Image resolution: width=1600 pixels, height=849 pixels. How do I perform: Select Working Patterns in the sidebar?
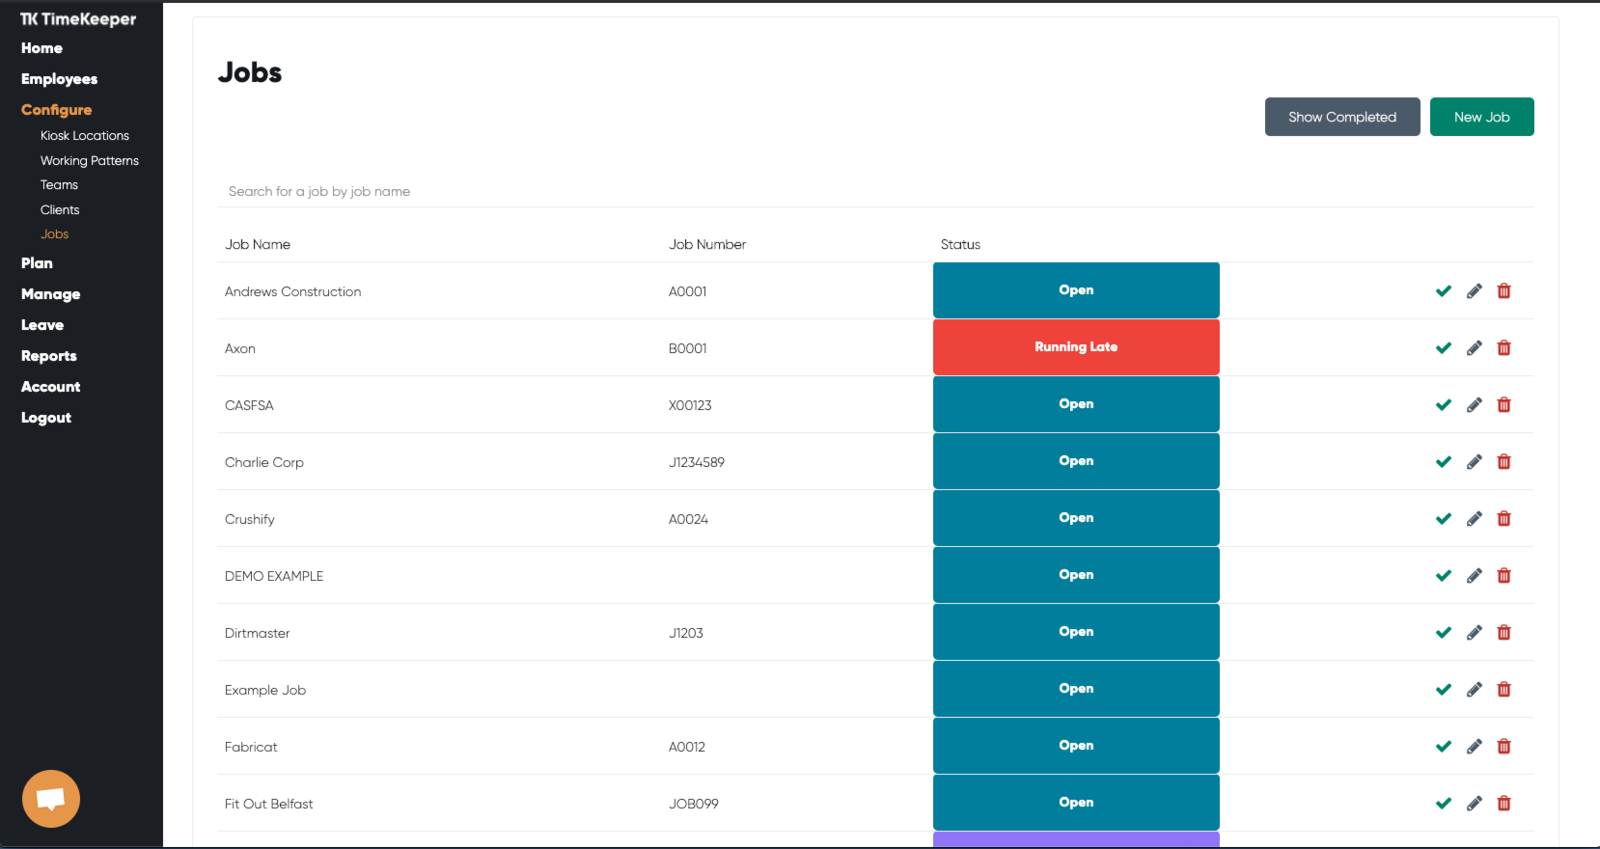(x=89, y=161)
